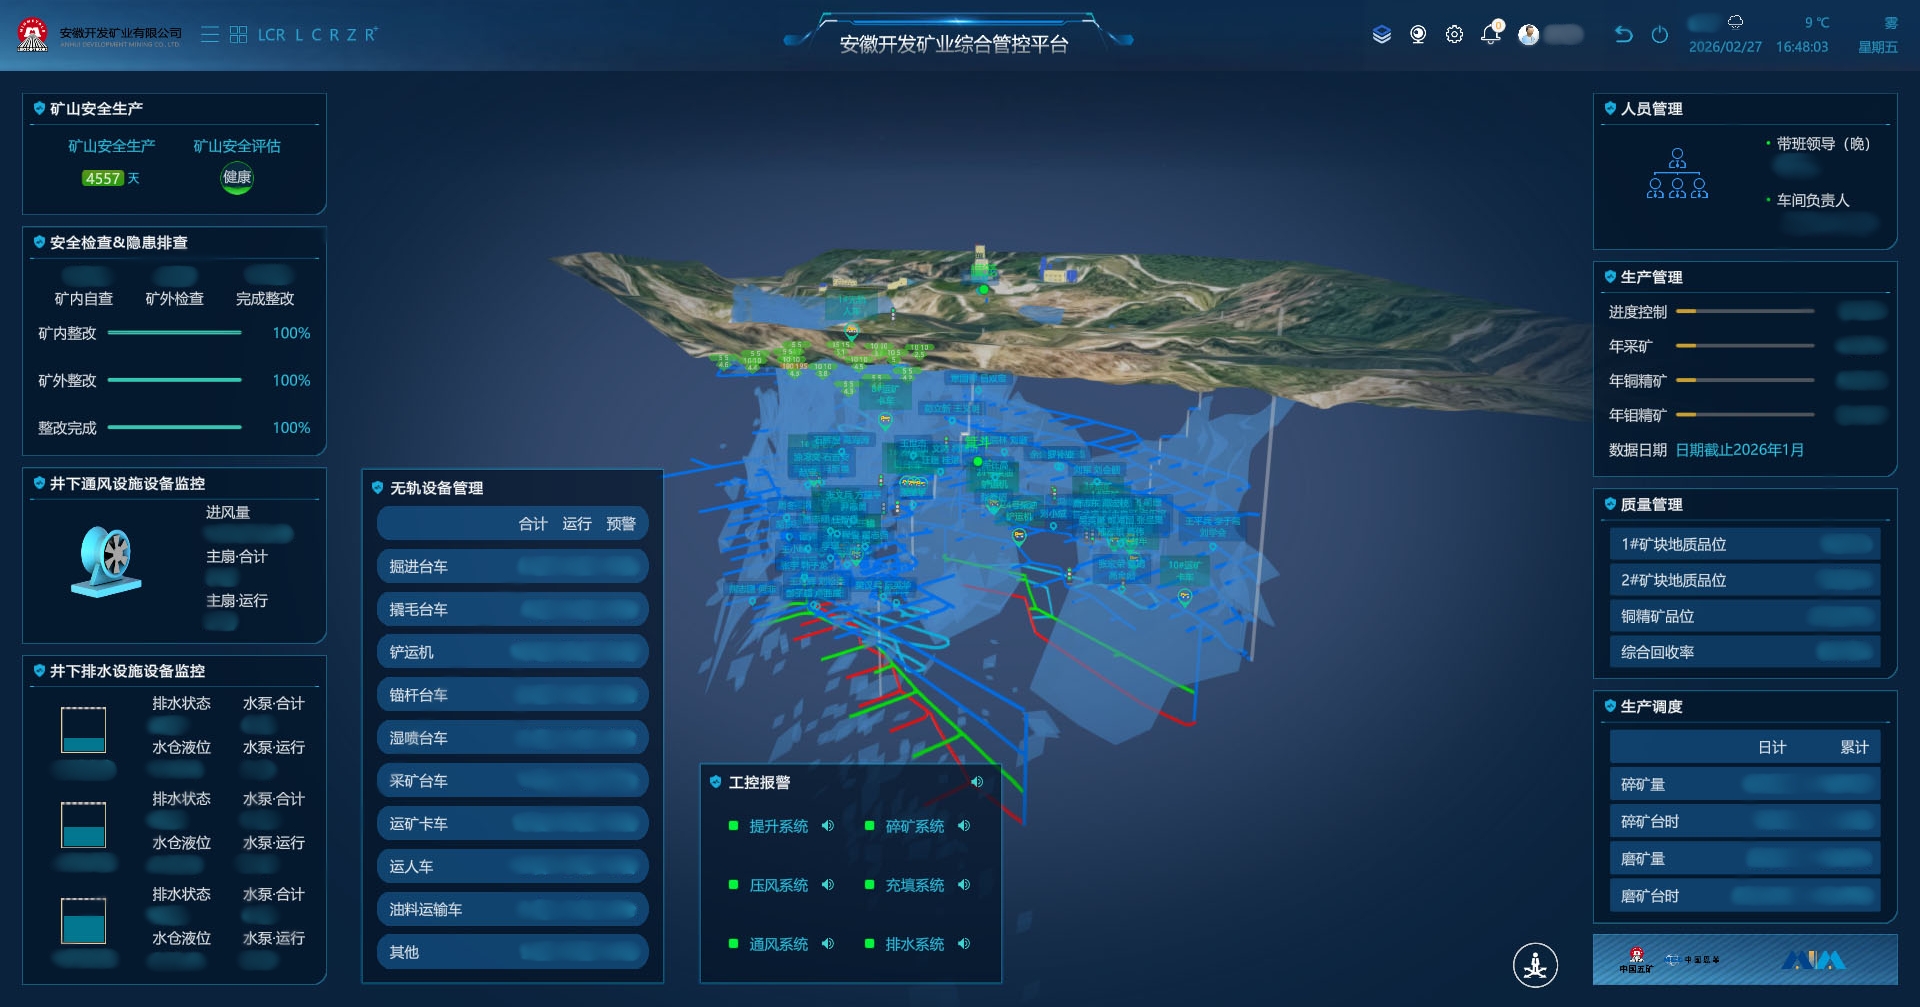Open settings gear in top bar
1920x1007 pixels.
pos(1454,35)
